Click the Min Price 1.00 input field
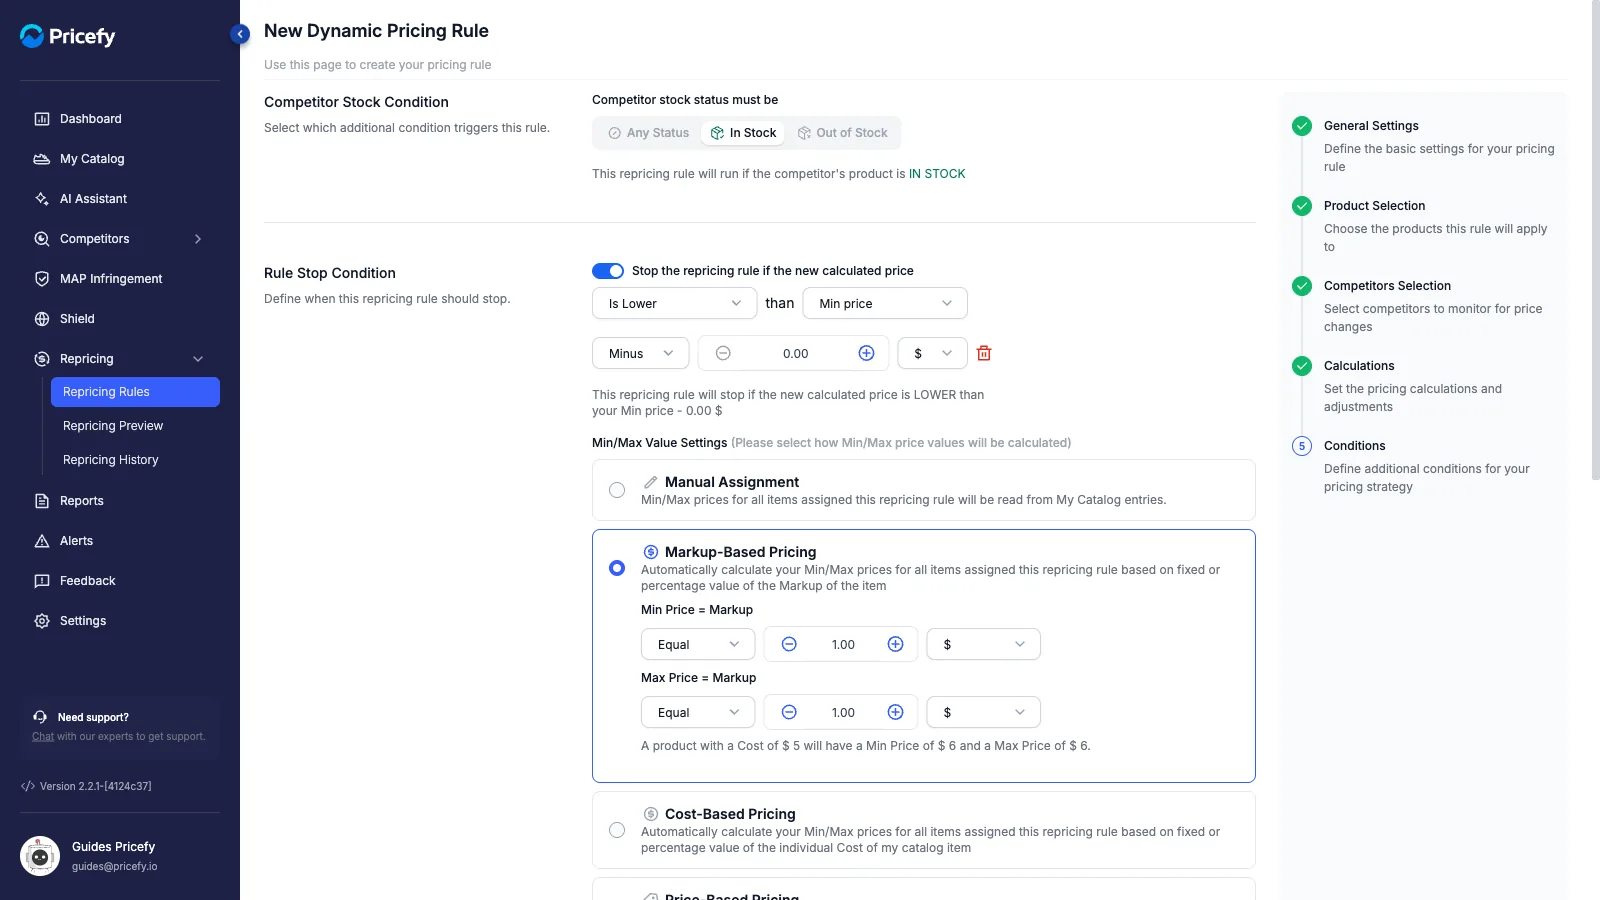 pos(843,644)
